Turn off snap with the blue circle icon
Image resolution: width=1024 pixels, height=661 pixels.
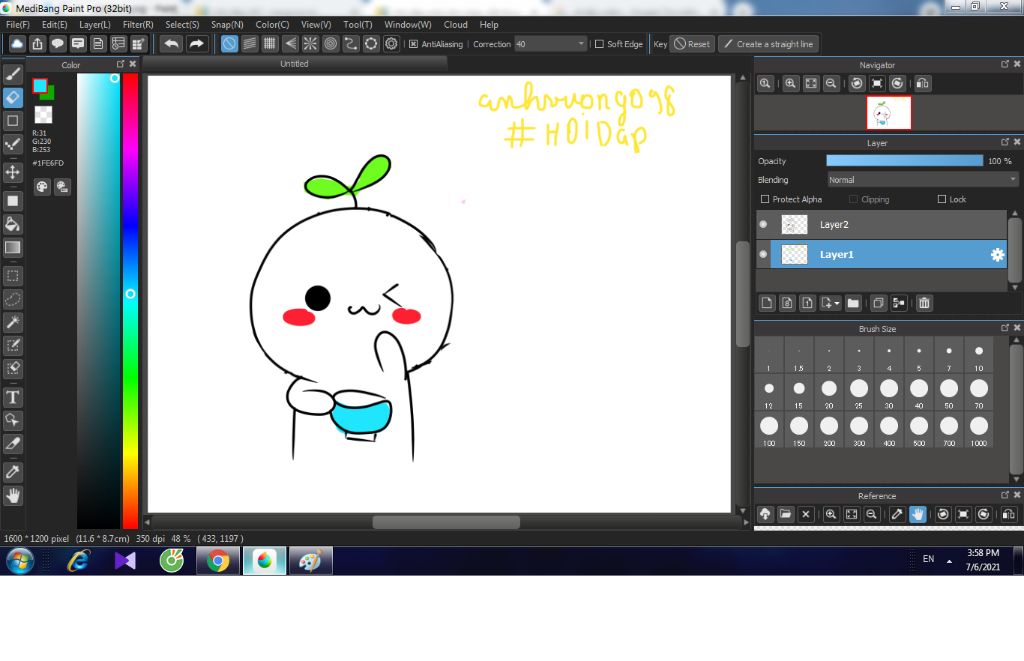tap(229, 44)
